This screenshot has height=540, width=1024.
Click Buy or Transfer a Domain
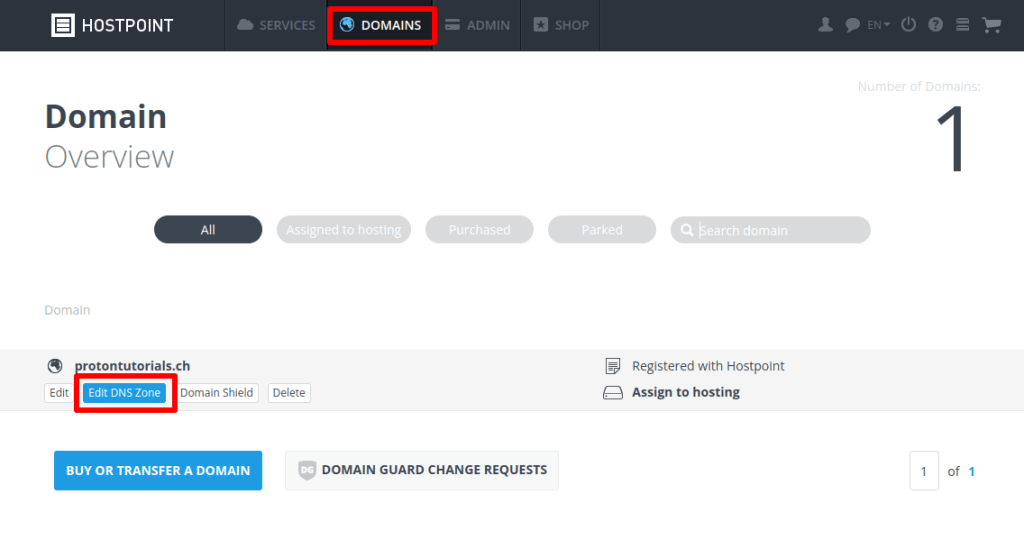coord(158,470)
